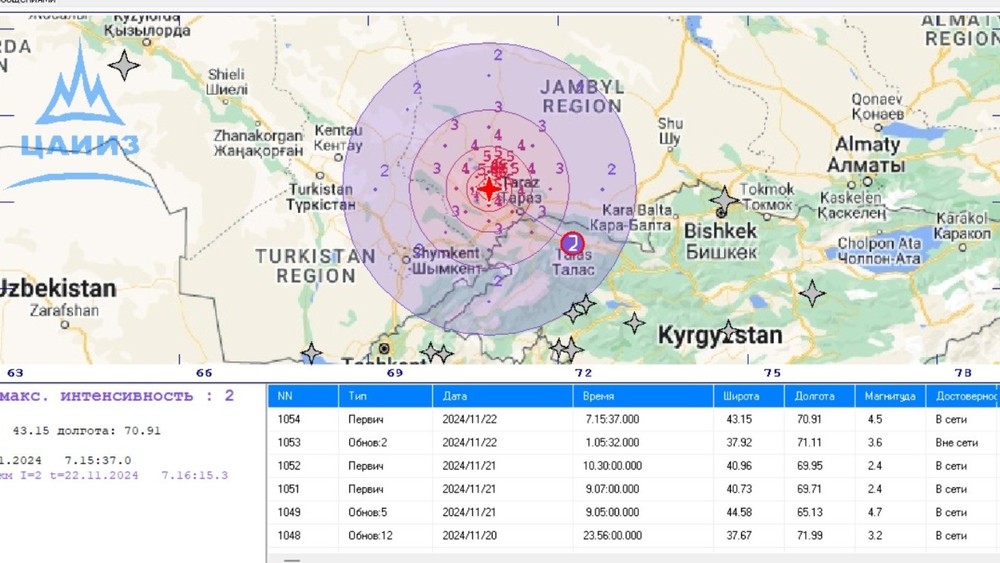Click the Время column header
Viewport: 1000px width, 563px height.
pyautogui.click(x=599, y=396)
